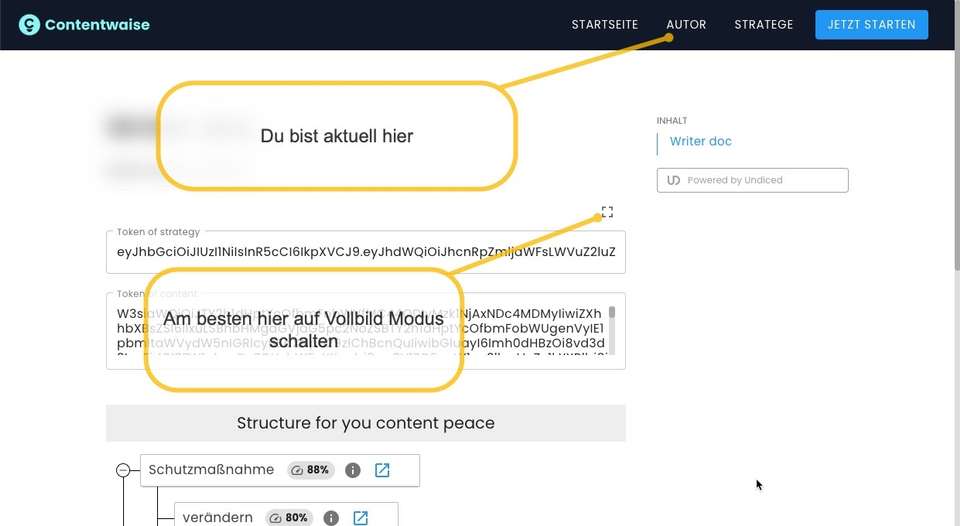Collapse the Schutzmaßnahme tree node
This screenshot has height=526, width=960.
pyautogui.click(x=123, y=470)
